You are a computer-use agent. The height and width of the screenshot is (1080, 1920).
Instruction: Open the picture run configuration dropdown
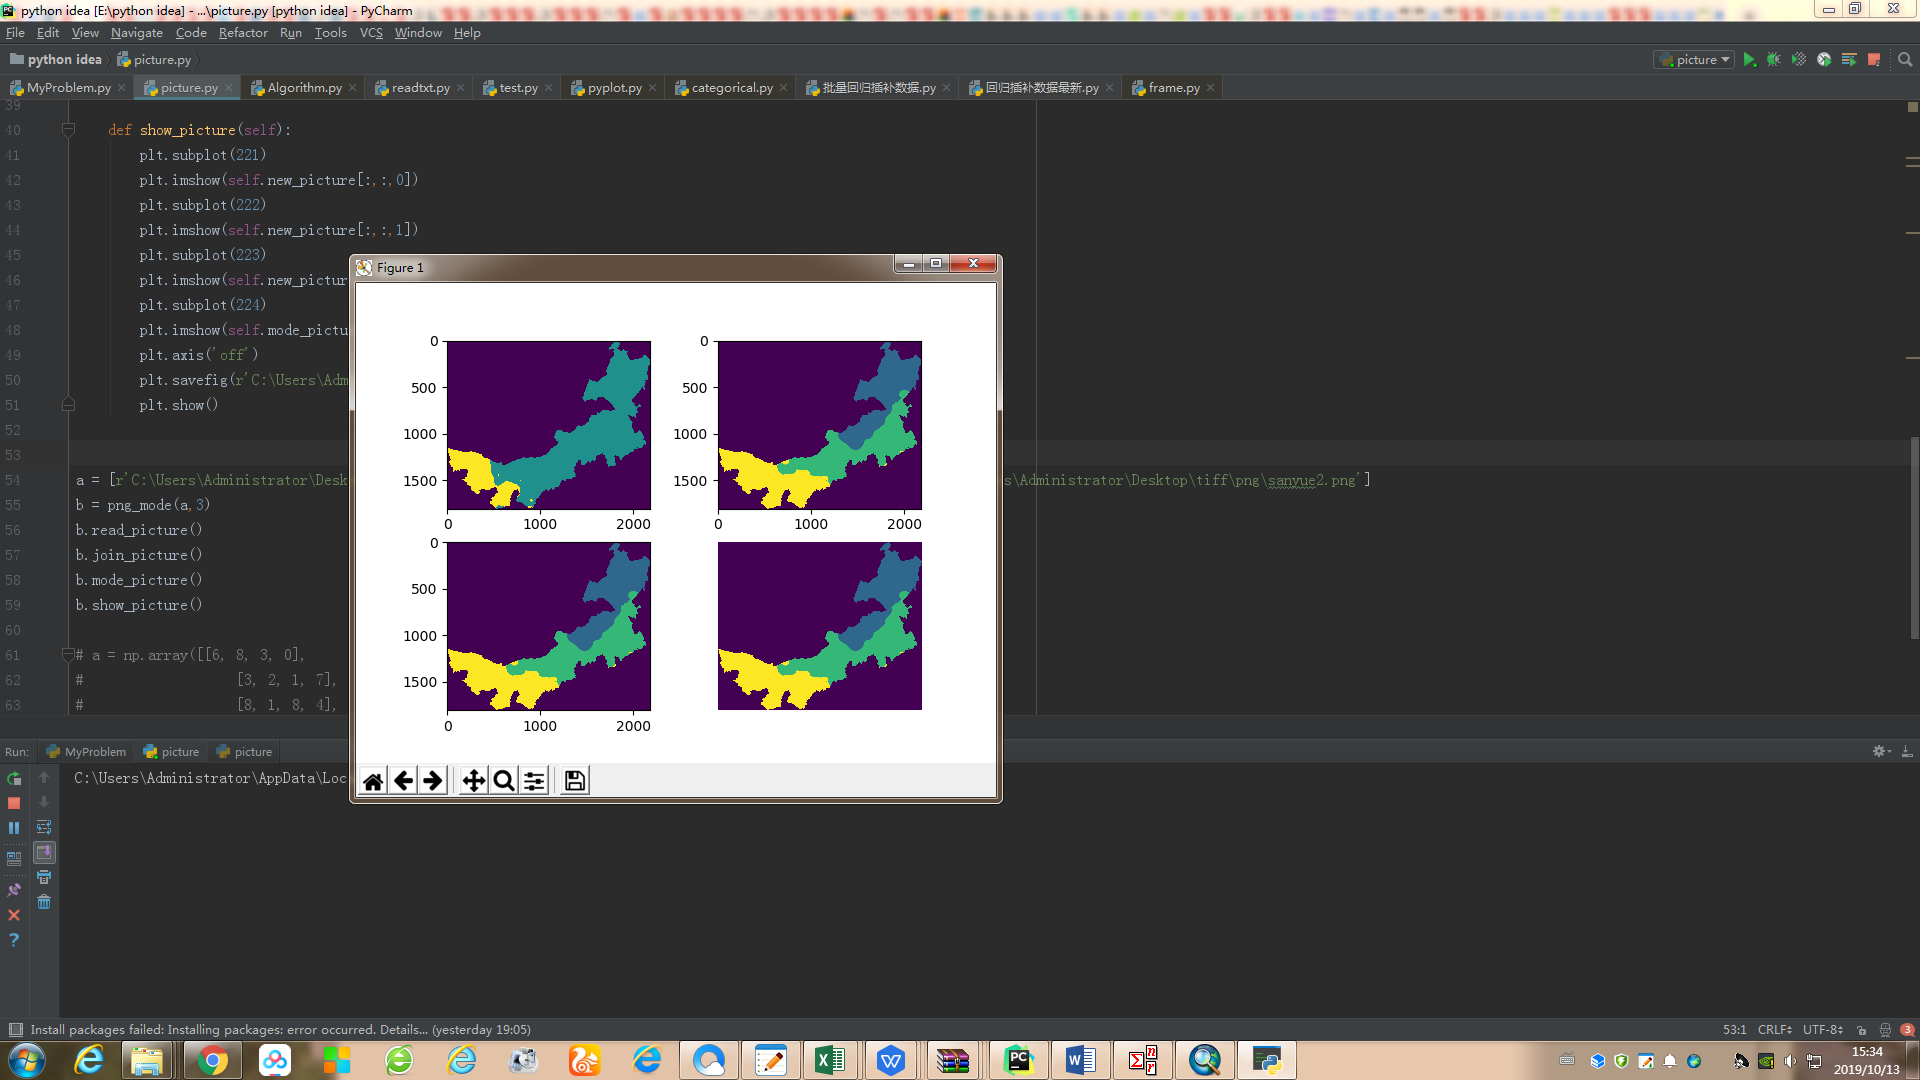point(1694,60)
